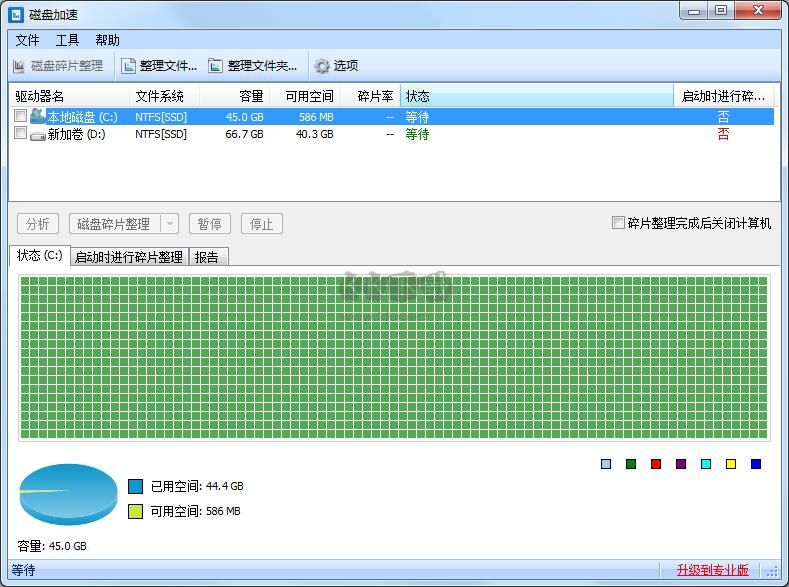Click the 整理文件夹 toolbar icon

[x=215, y=66]
